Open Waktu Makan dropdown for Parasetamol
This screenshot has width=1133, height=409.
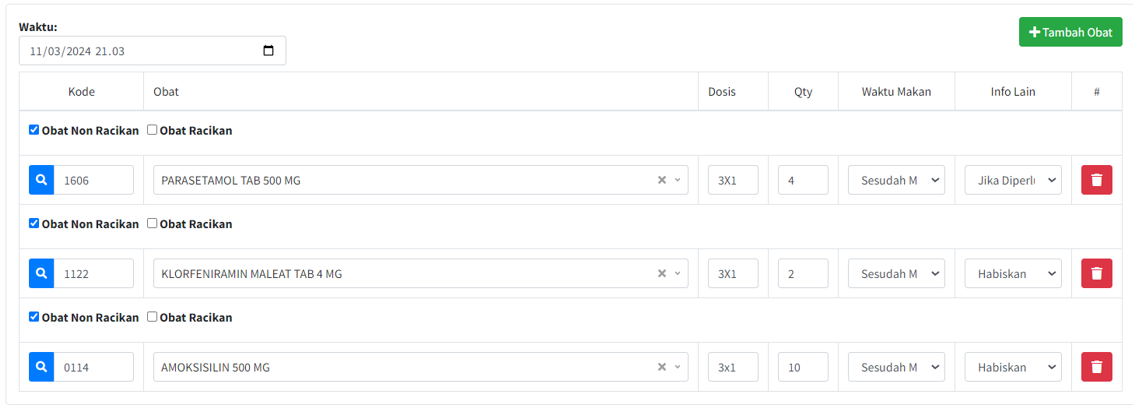tap(896, 180)
